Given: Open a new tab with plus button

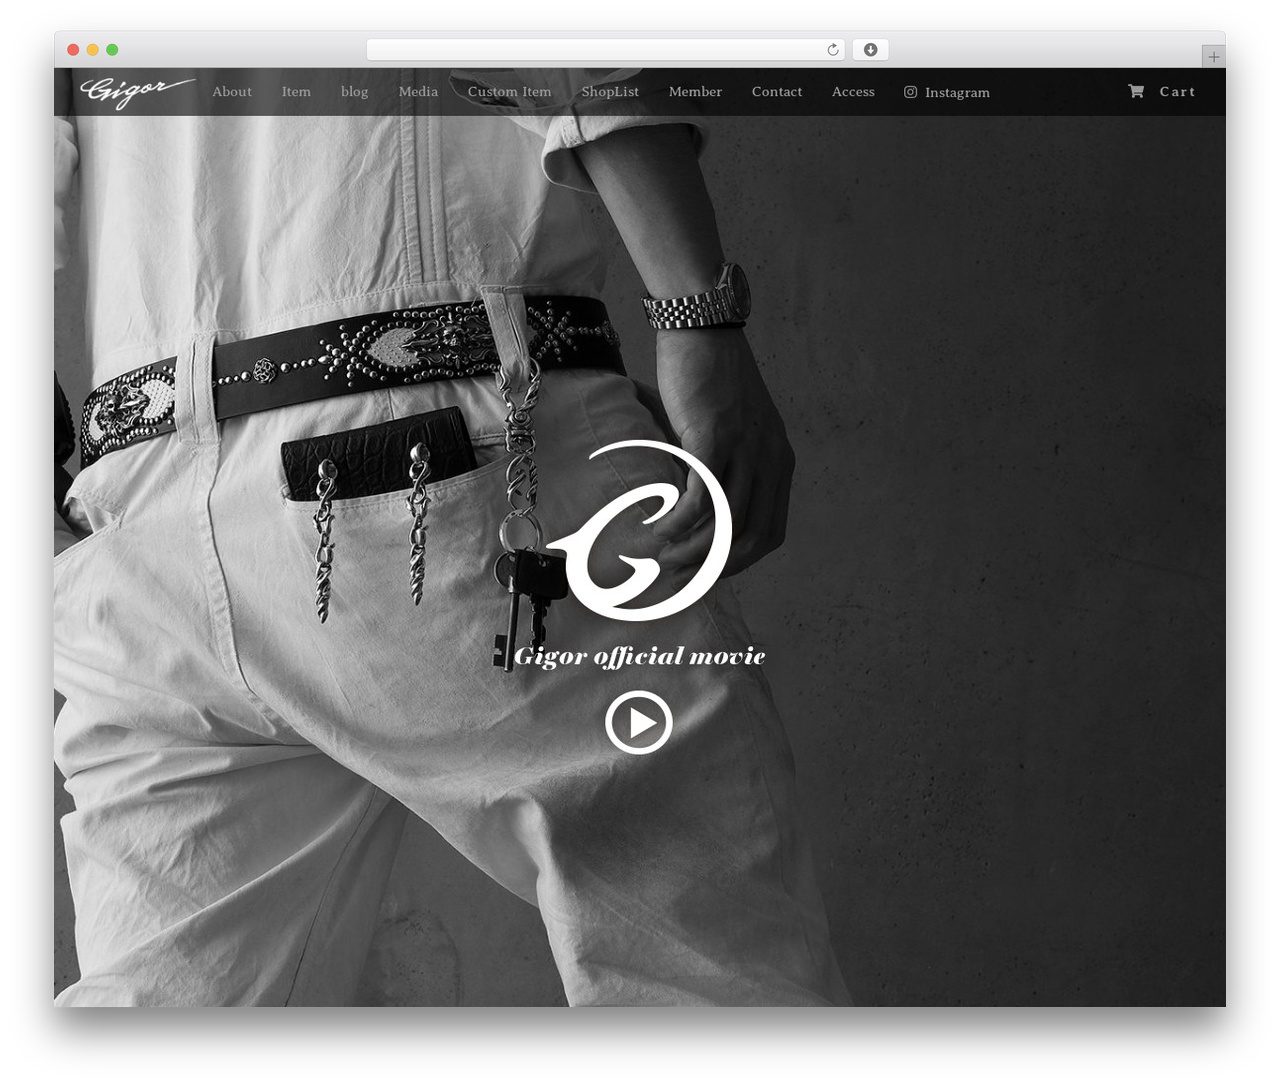Looking at the screenshot, I should pyautogui.click(x=1213, y=57).
